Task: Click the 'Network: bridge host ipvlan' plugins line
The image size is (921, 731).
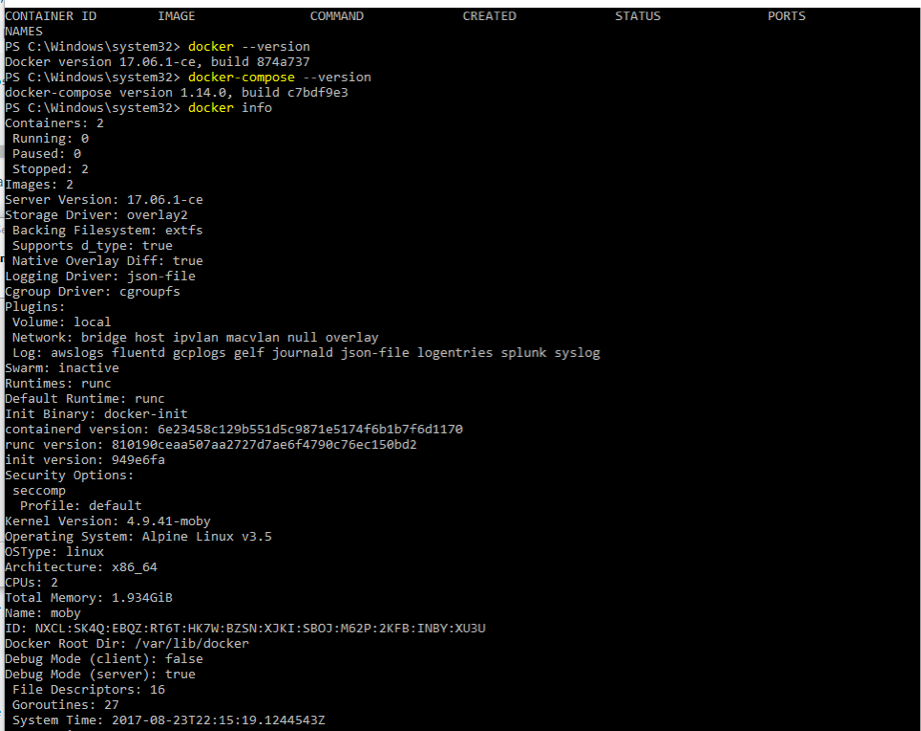Action: point(195,338)
